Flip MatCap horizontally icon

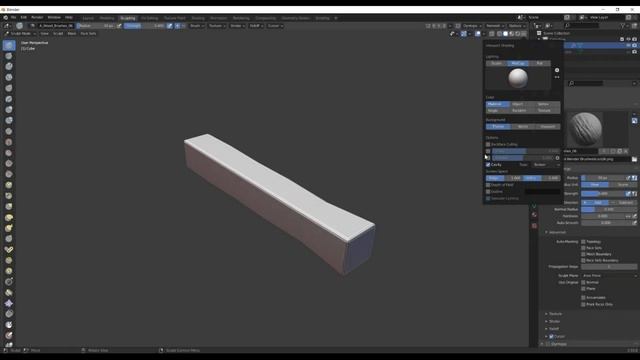click(x=557, y=77)
